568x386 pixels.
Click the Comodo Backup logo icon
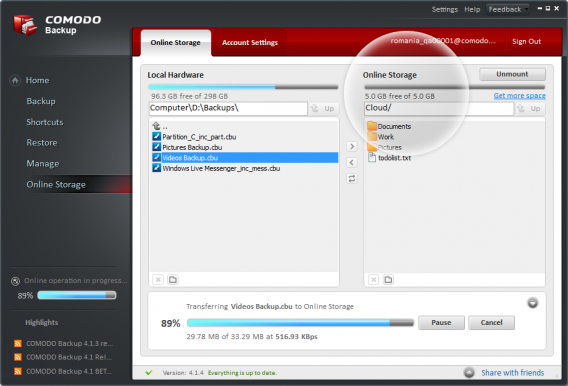point(25,25)
